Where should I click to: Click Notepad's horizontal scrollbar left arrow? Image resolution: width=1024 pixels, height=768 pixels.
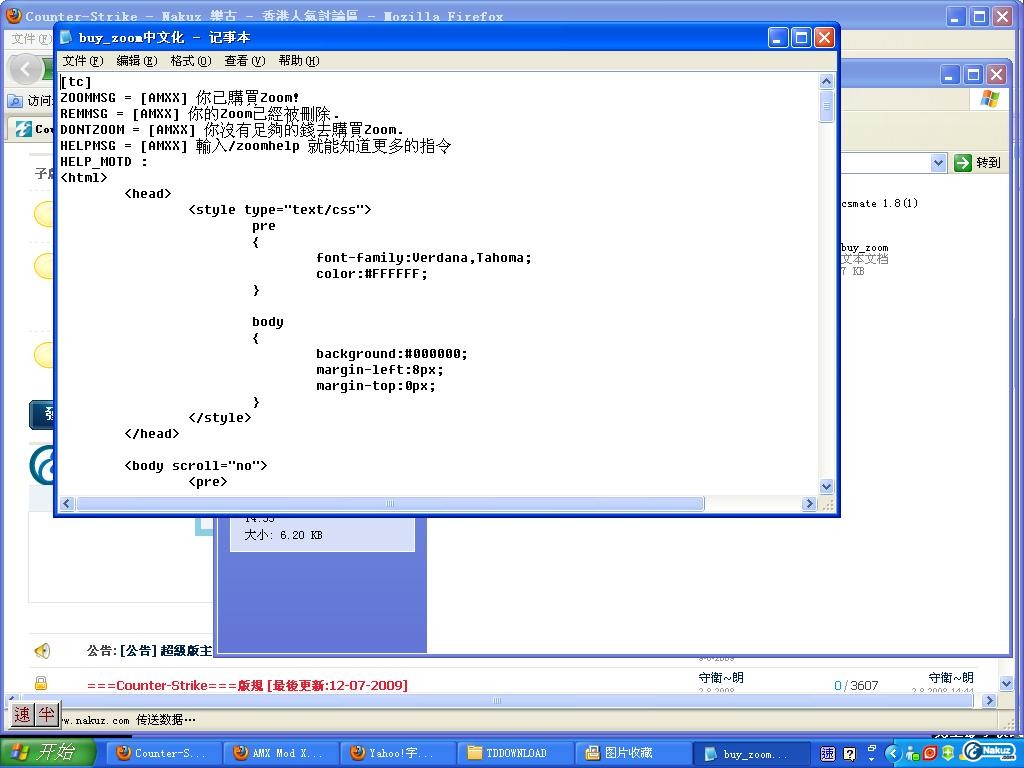point(67,504)
